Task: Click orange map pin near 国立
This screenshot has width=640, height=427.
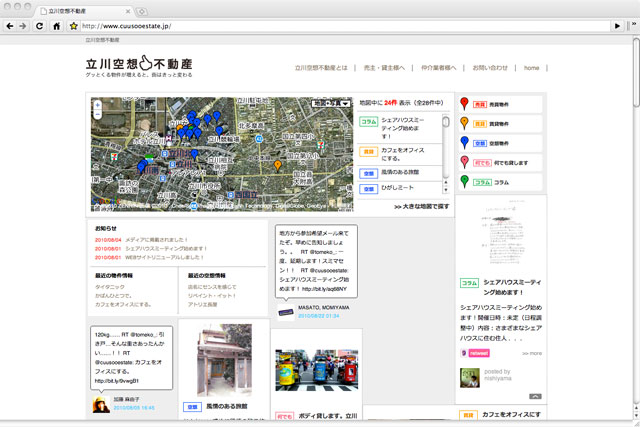Action: [x=278, y=165]
